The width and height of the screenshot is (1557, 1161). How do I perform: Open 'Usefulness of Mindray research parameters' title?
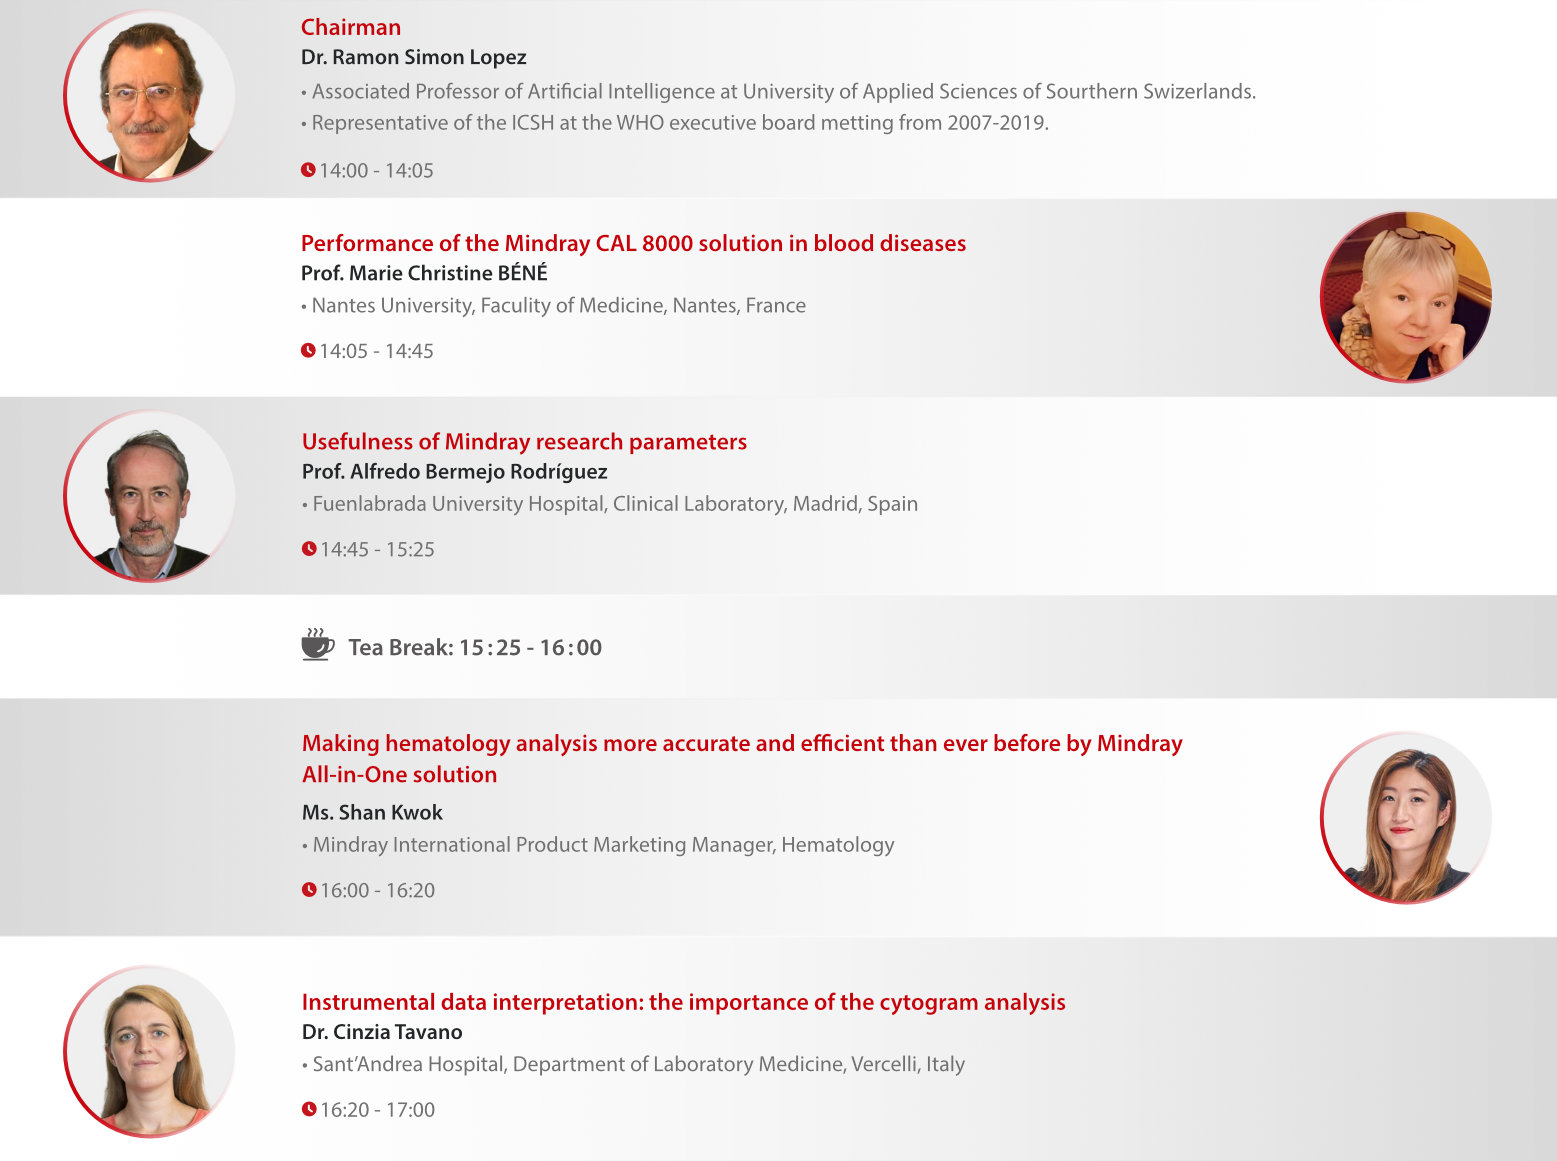[524, 441]
